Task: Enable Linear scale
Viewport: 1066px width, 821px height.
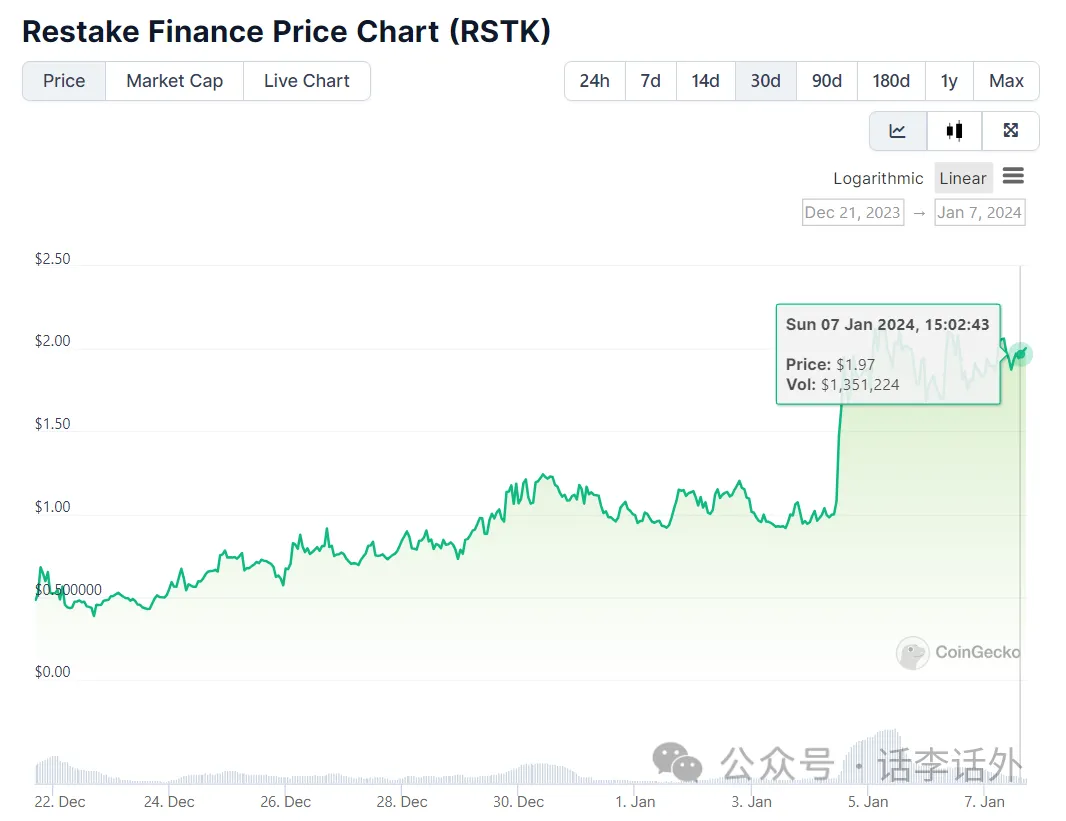Action: pos(963,178)
